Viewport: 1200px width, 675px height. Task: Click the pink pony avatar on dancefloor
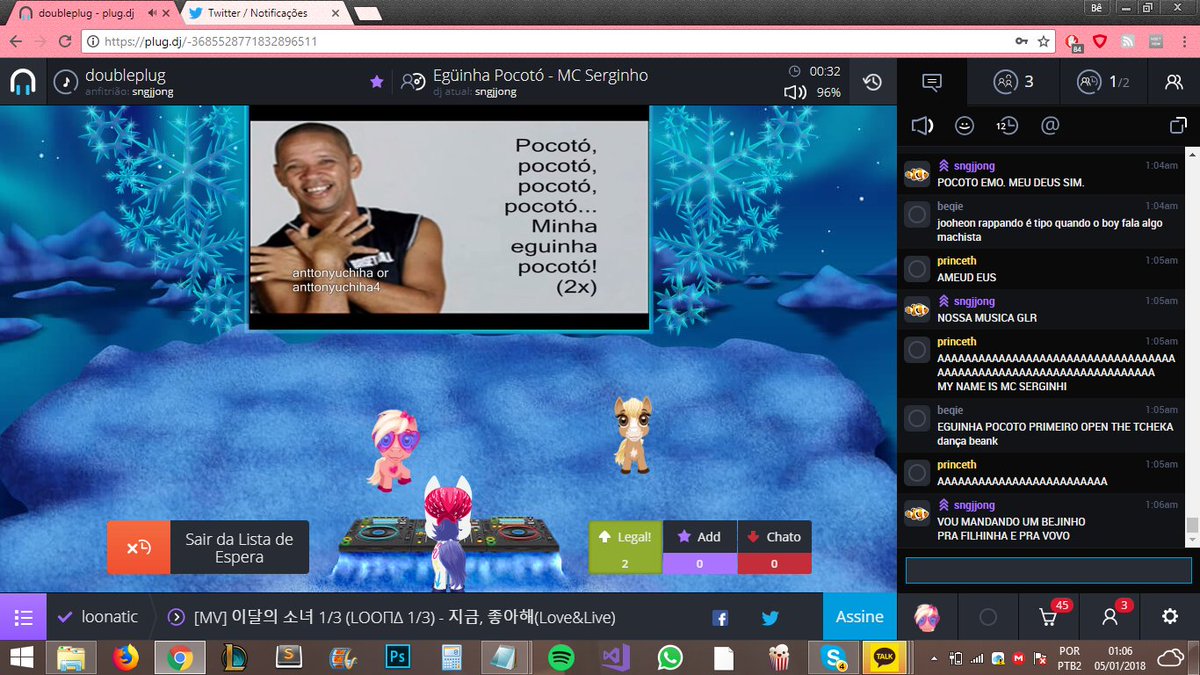point(393,449)
